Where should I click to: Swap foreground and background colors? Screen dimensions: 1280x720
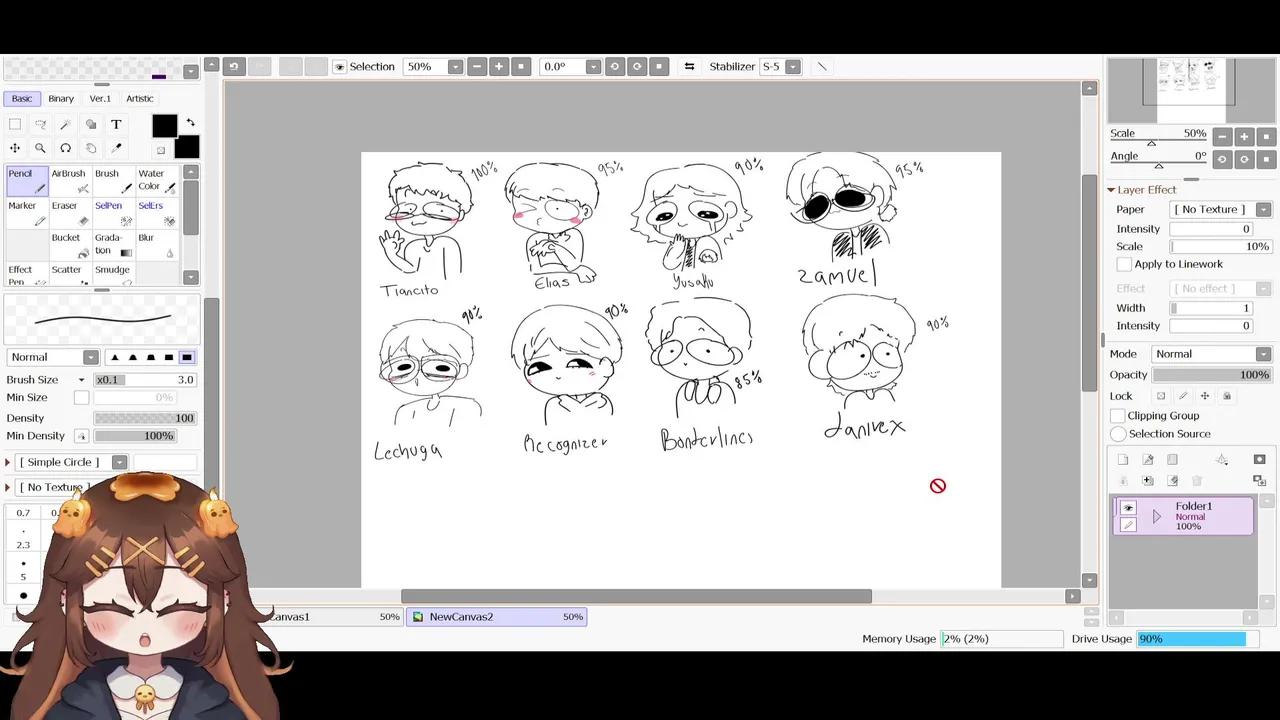pyautogui.click(x=190, y=123)
